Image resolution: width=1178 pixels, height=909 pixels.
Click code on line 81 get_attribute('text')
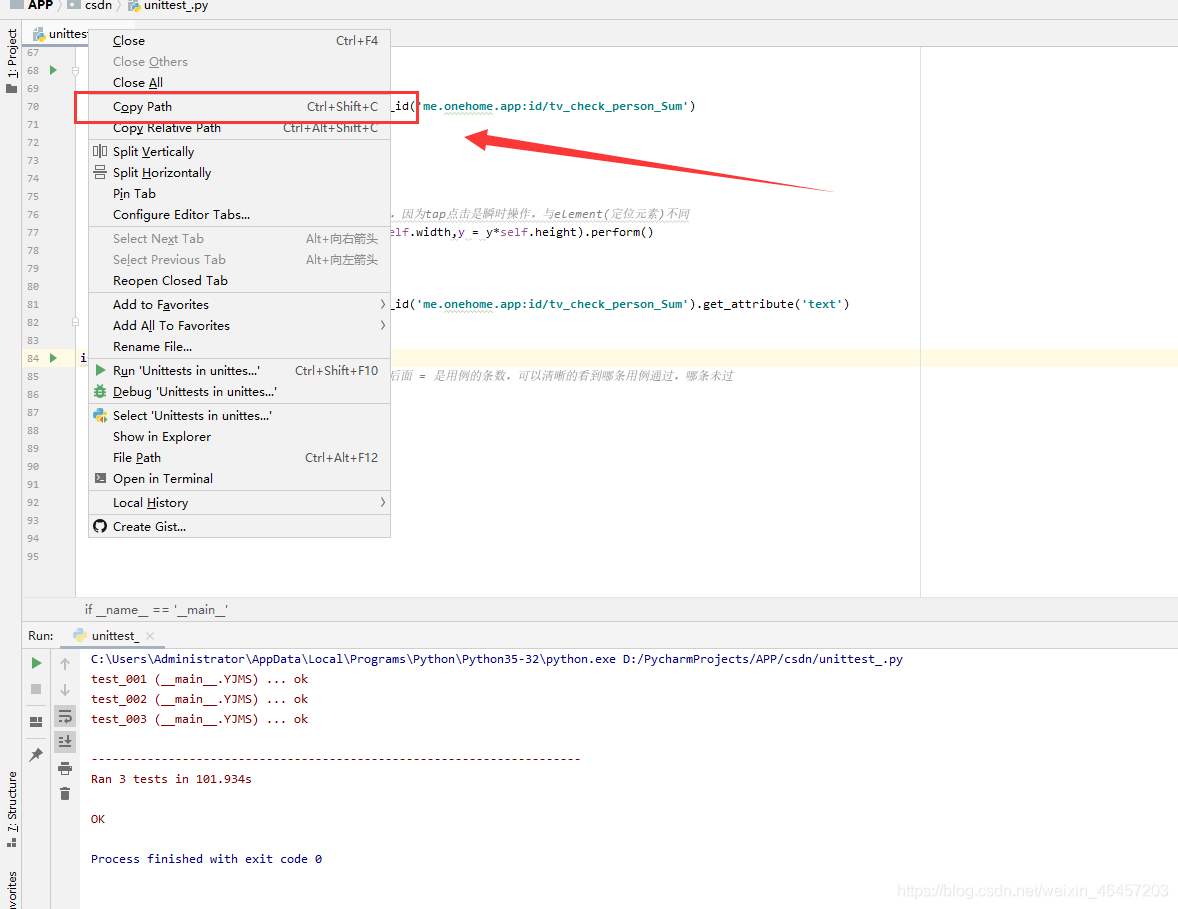click(x=776, y=304)
